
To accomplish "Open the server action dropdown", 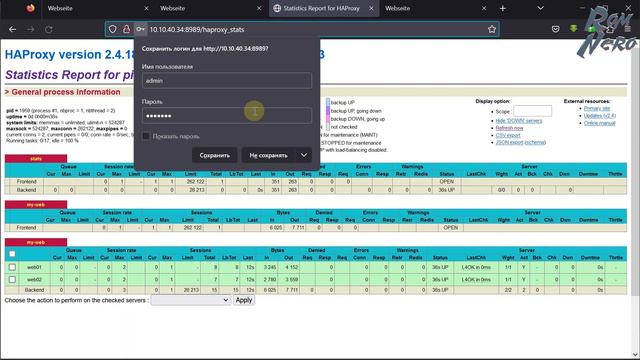I will click(x=191, y=300).
